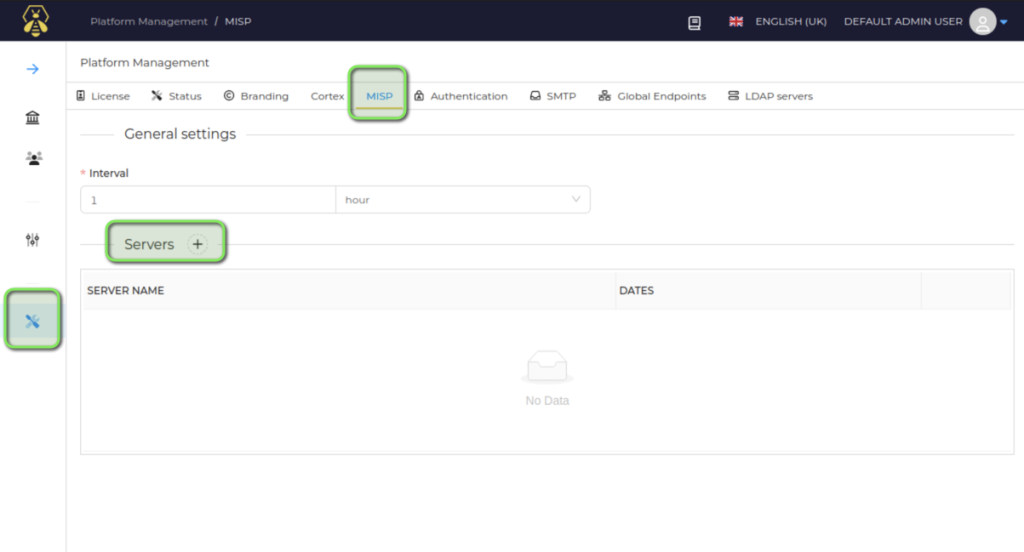The image size is (1024, 552).
Task: Click DEFAULT ADMIN USER name
Action: click(x=903, y=22)
